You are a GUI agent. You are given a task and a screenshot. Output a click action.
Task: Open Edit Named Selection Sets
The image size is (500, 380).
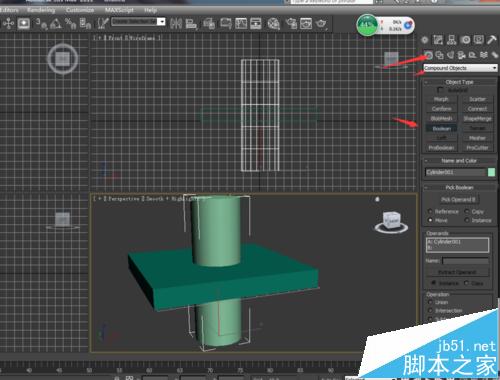103,23
